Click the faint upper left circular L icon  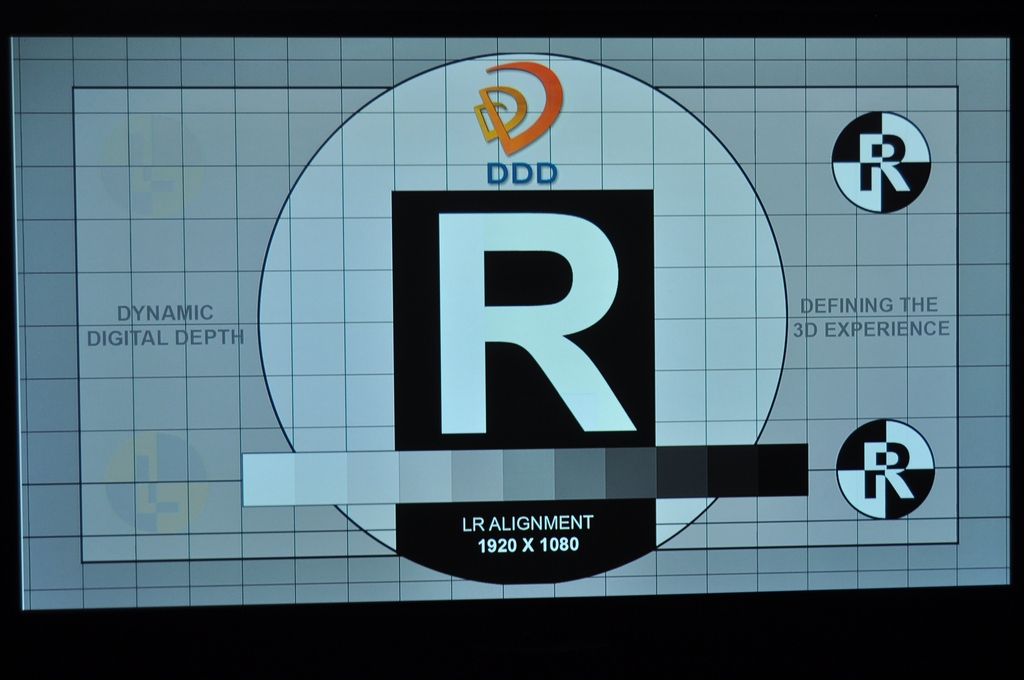[x=151, y=166]
